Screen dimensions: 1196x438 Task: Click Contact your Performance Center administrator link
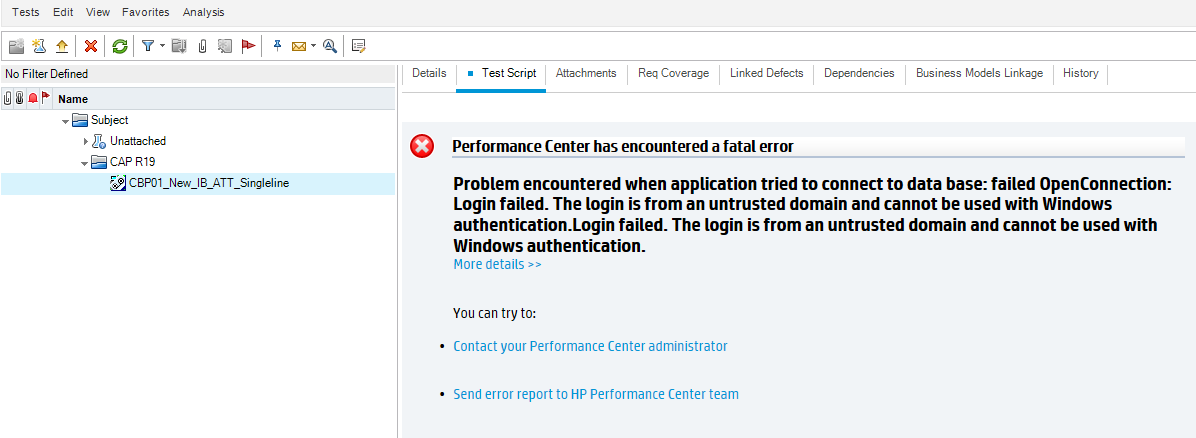(x=590, y=346)
